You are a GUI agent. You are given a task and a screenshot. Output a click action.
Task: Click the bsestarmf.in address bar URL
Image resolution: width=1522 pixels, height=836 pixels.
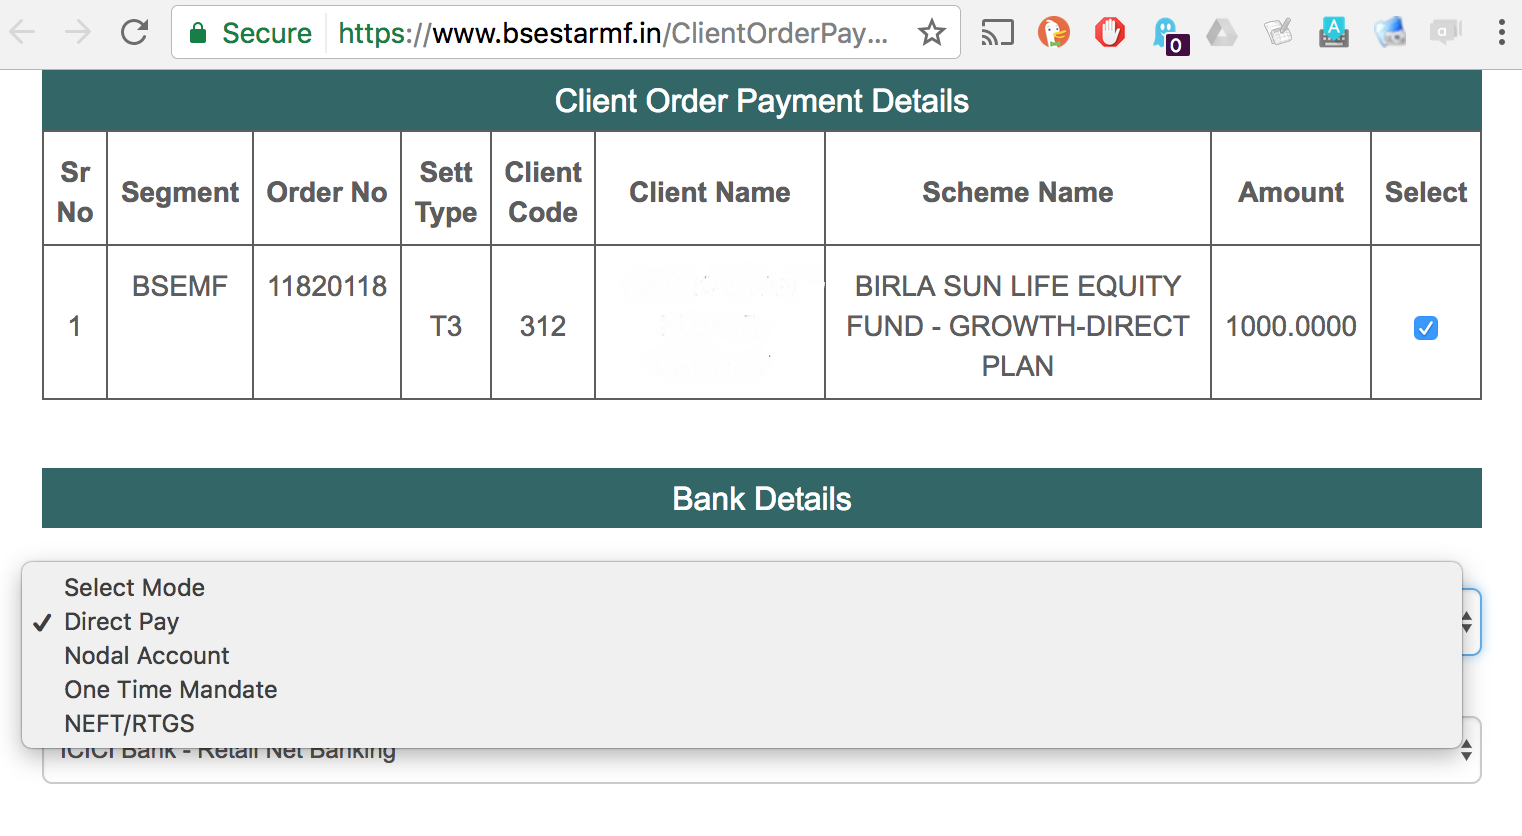pos(612,33)
